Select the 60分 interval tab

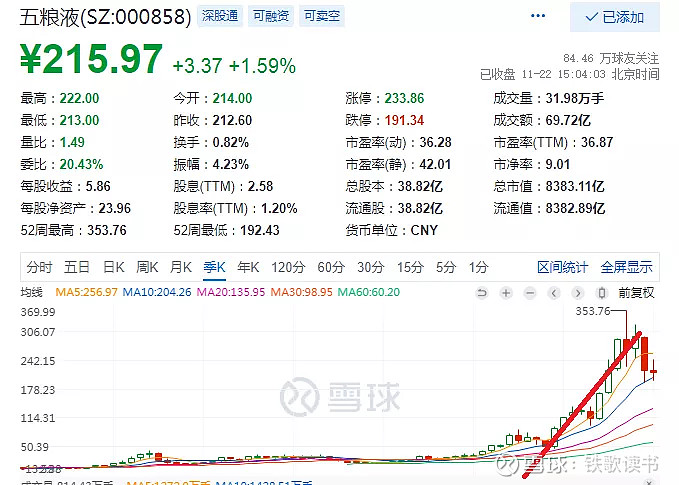[331, 267]
